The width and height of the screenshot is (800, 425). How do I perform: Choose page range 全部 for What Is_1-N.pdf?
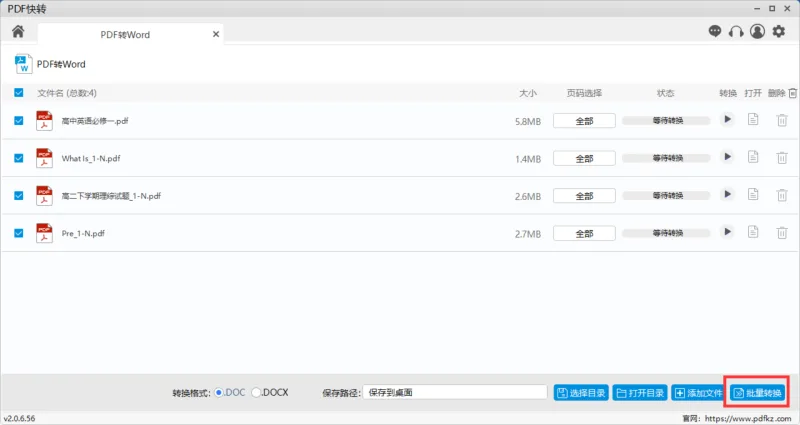(584, 159)
